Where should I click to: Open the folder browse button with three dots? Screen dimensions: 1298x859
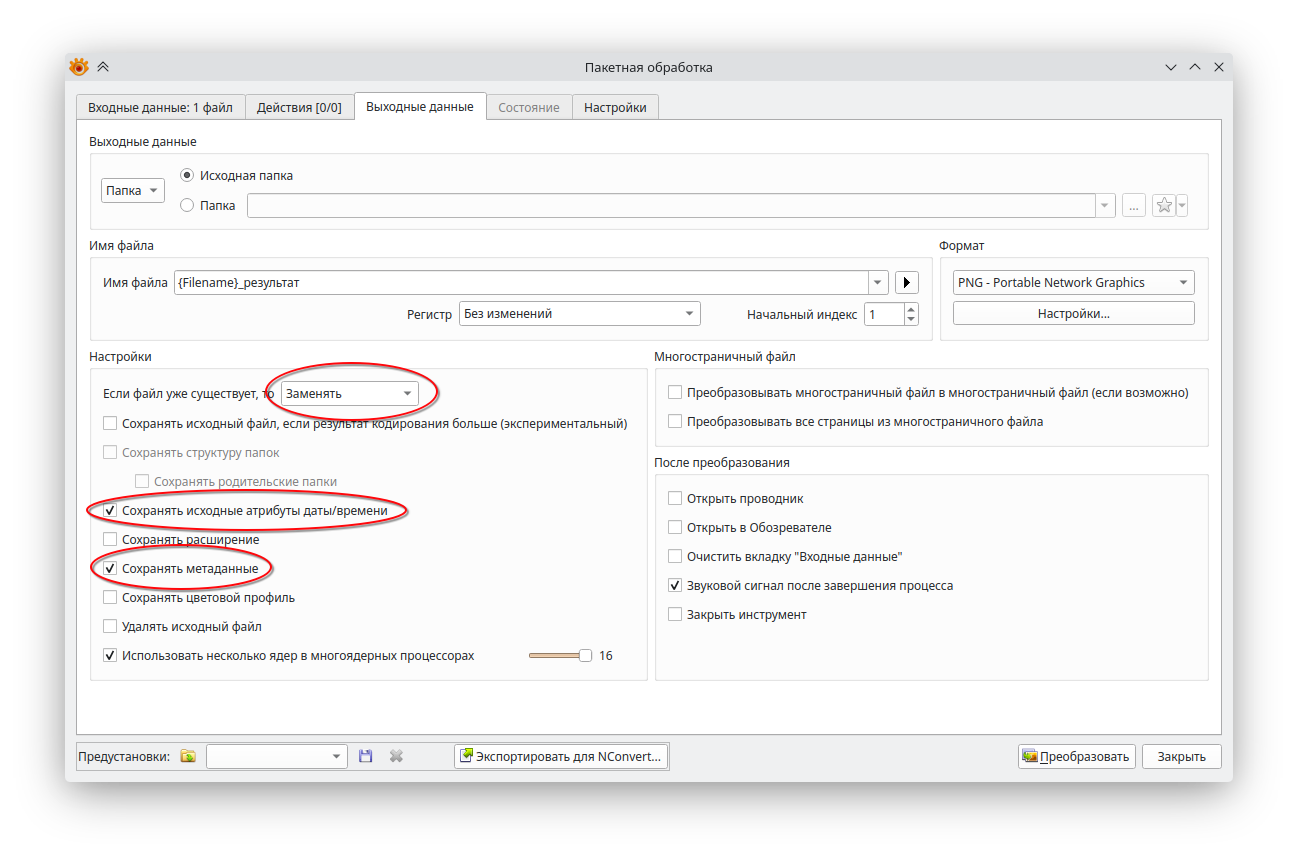point(1134,205)
